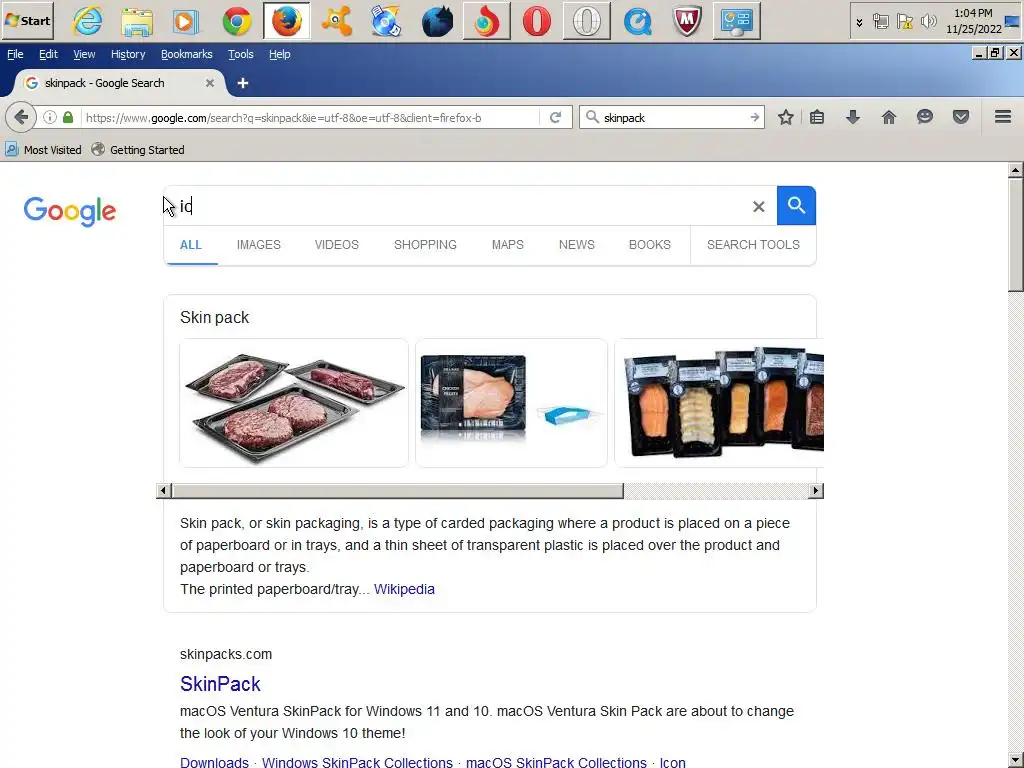The height and width of the screenshot is (768, 1024).
Task: Open Internet Explorer from the taskbar
Action: (x=88, y=21)
